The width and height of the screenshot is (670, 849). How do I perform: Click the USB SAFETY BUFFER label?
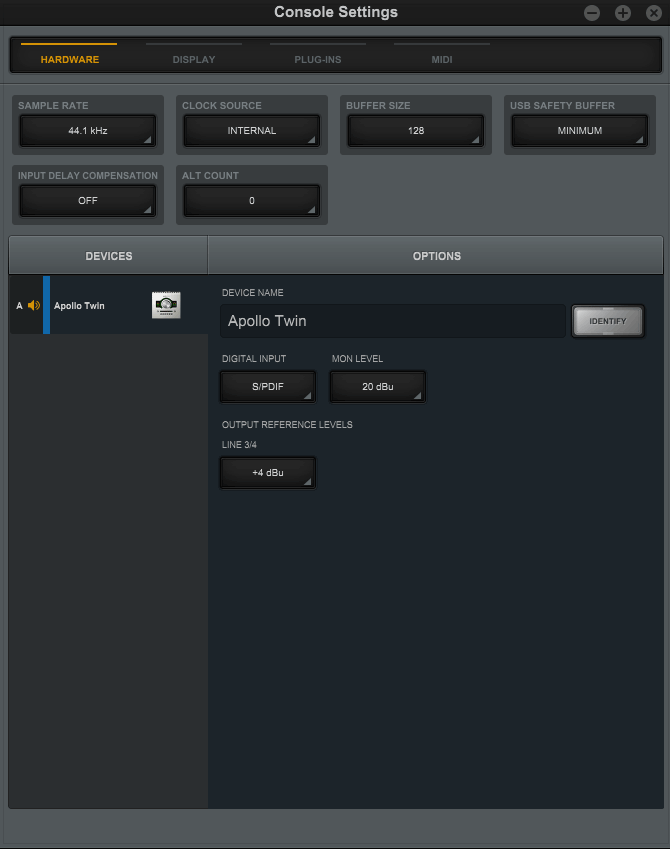[562, 106]
